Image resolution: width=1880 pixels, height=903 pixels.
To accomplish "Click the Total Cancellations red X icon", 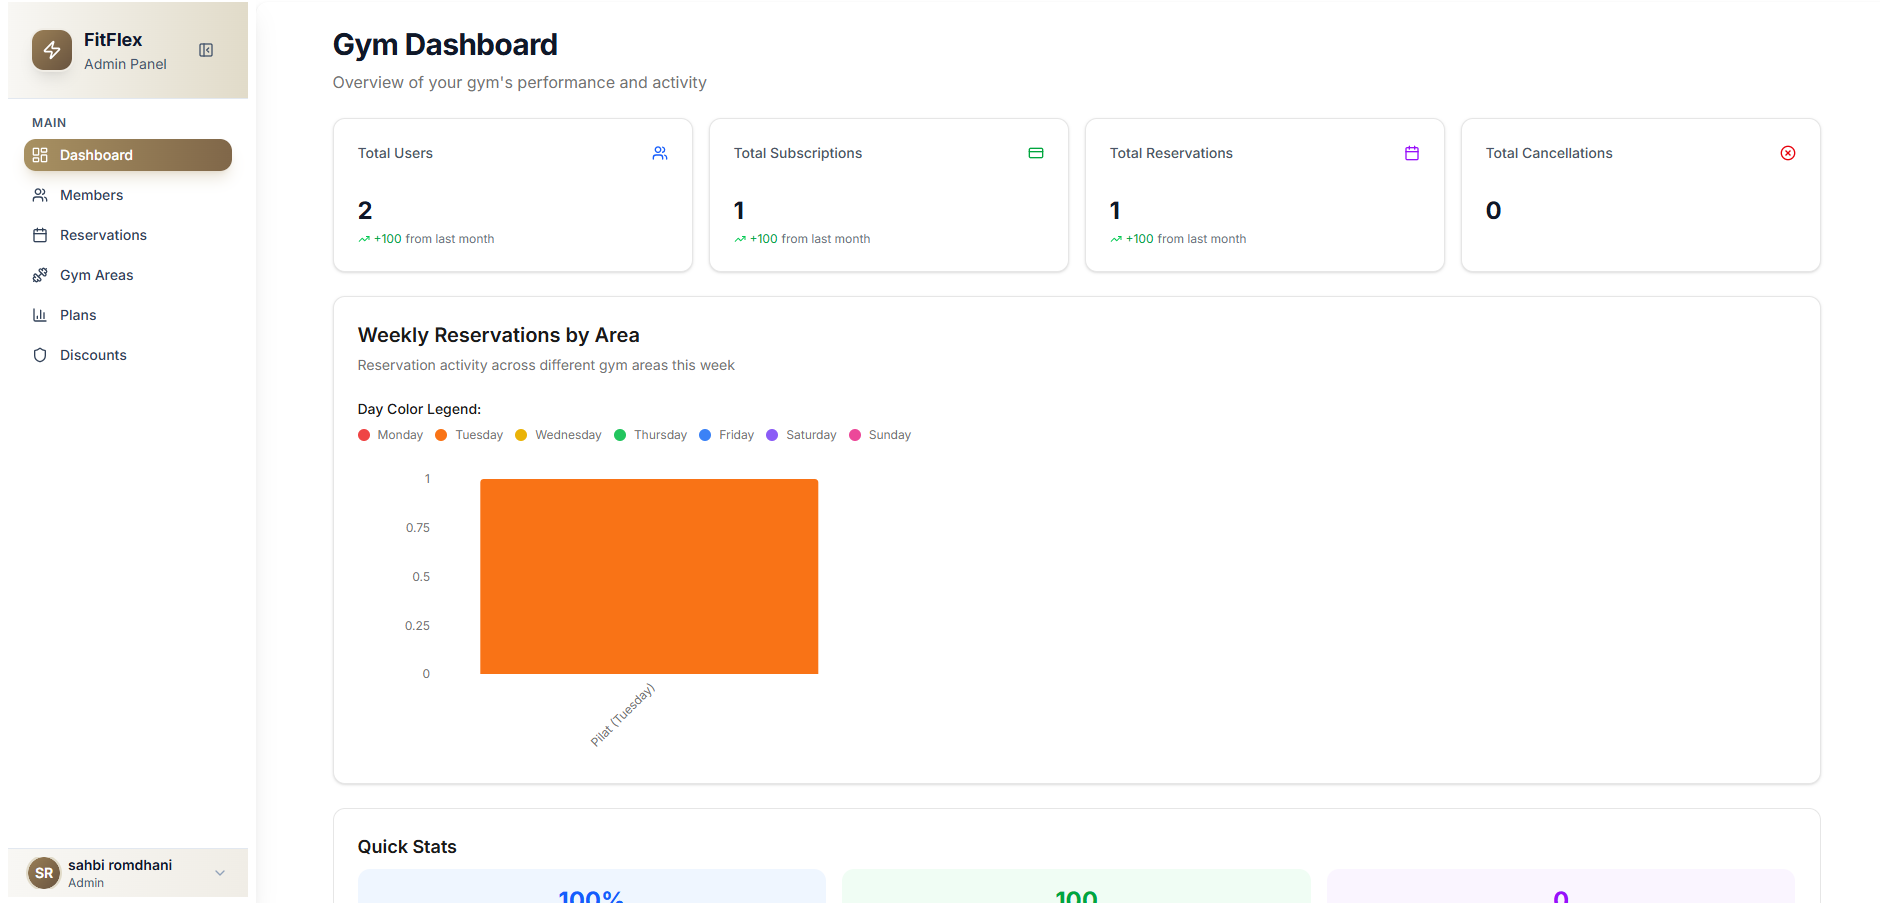I will [x=1788, y=153].
